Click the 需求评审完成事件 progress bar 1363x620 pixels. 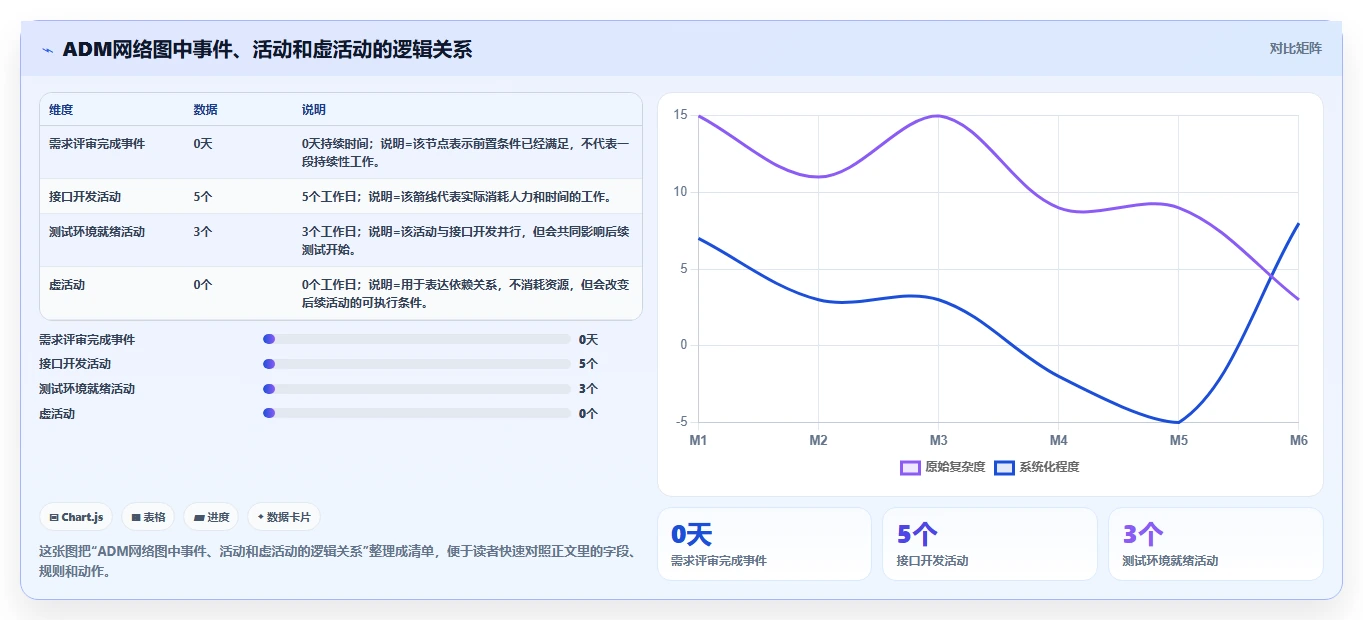click(416, 340)
